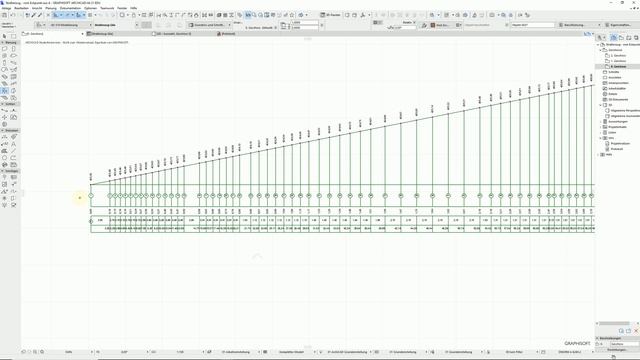The height and width of the screenshot is (360, 640).
Task: Click the Project Map icon in navigator header
Action: 613,38
